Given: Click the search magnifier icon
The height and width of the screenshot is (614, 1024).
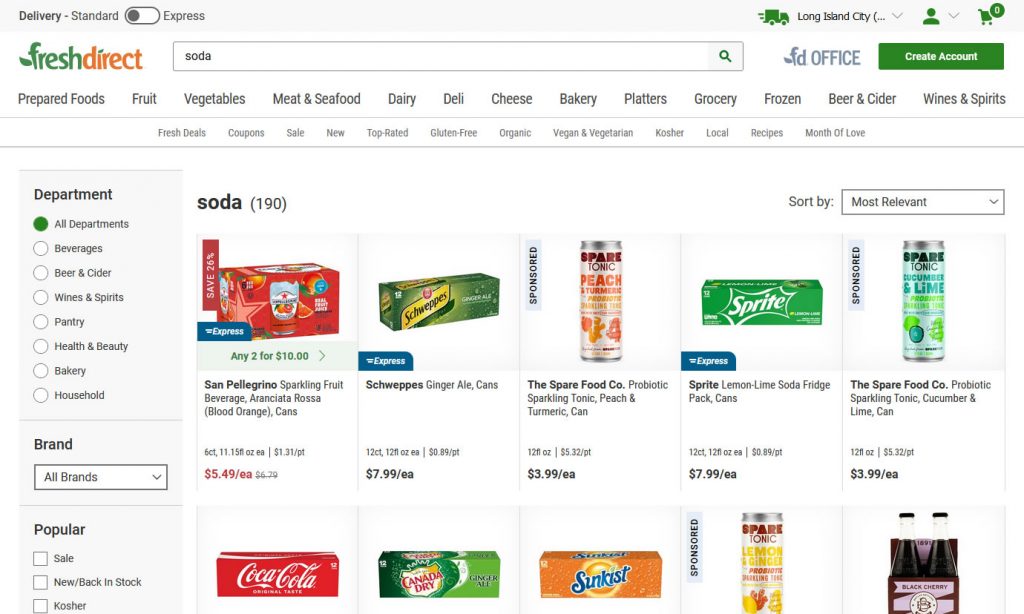Looking at the screenshot, I should 725,57.
